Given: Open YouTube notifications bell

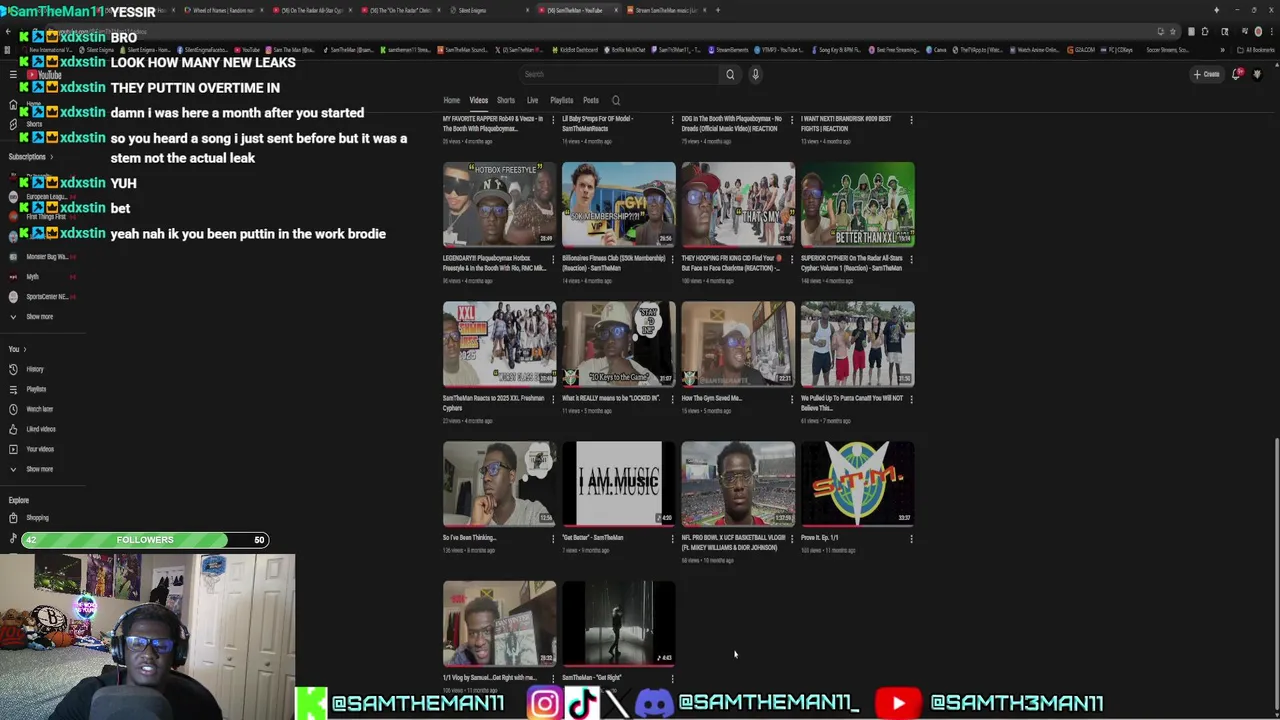Looking at the screenshot, I should click(1236, 74).
